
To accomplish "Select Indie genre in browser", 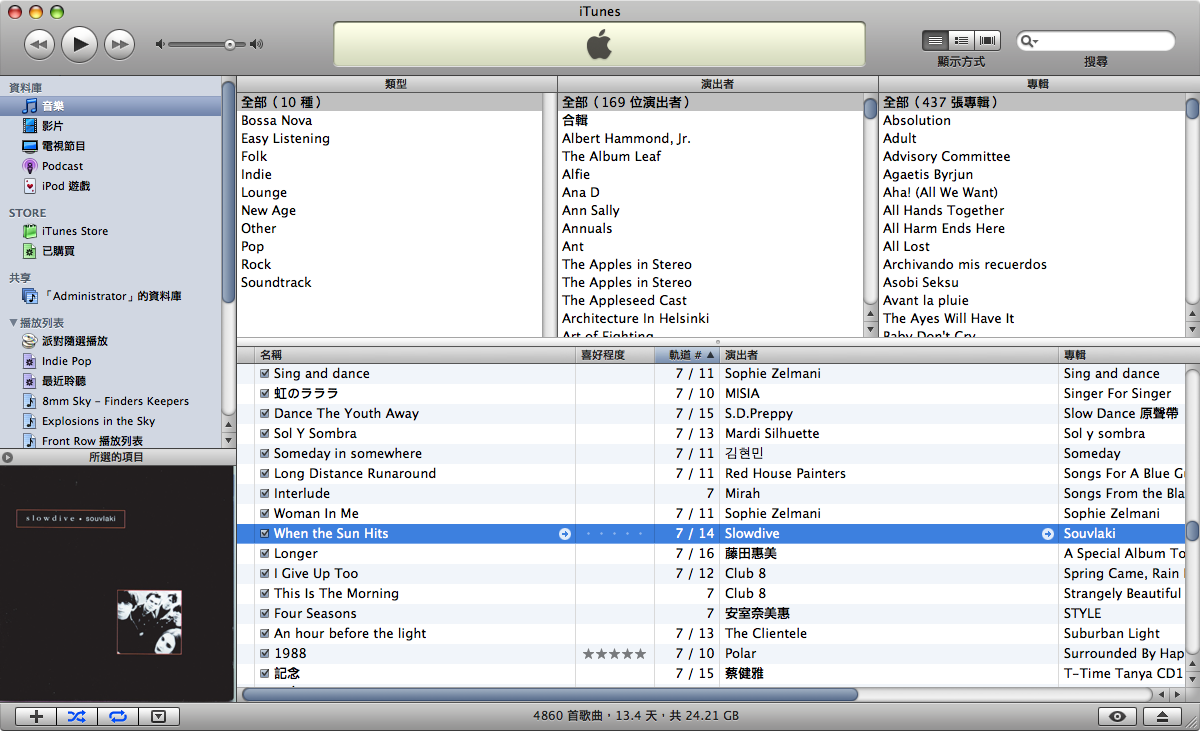I will (390, 174).
